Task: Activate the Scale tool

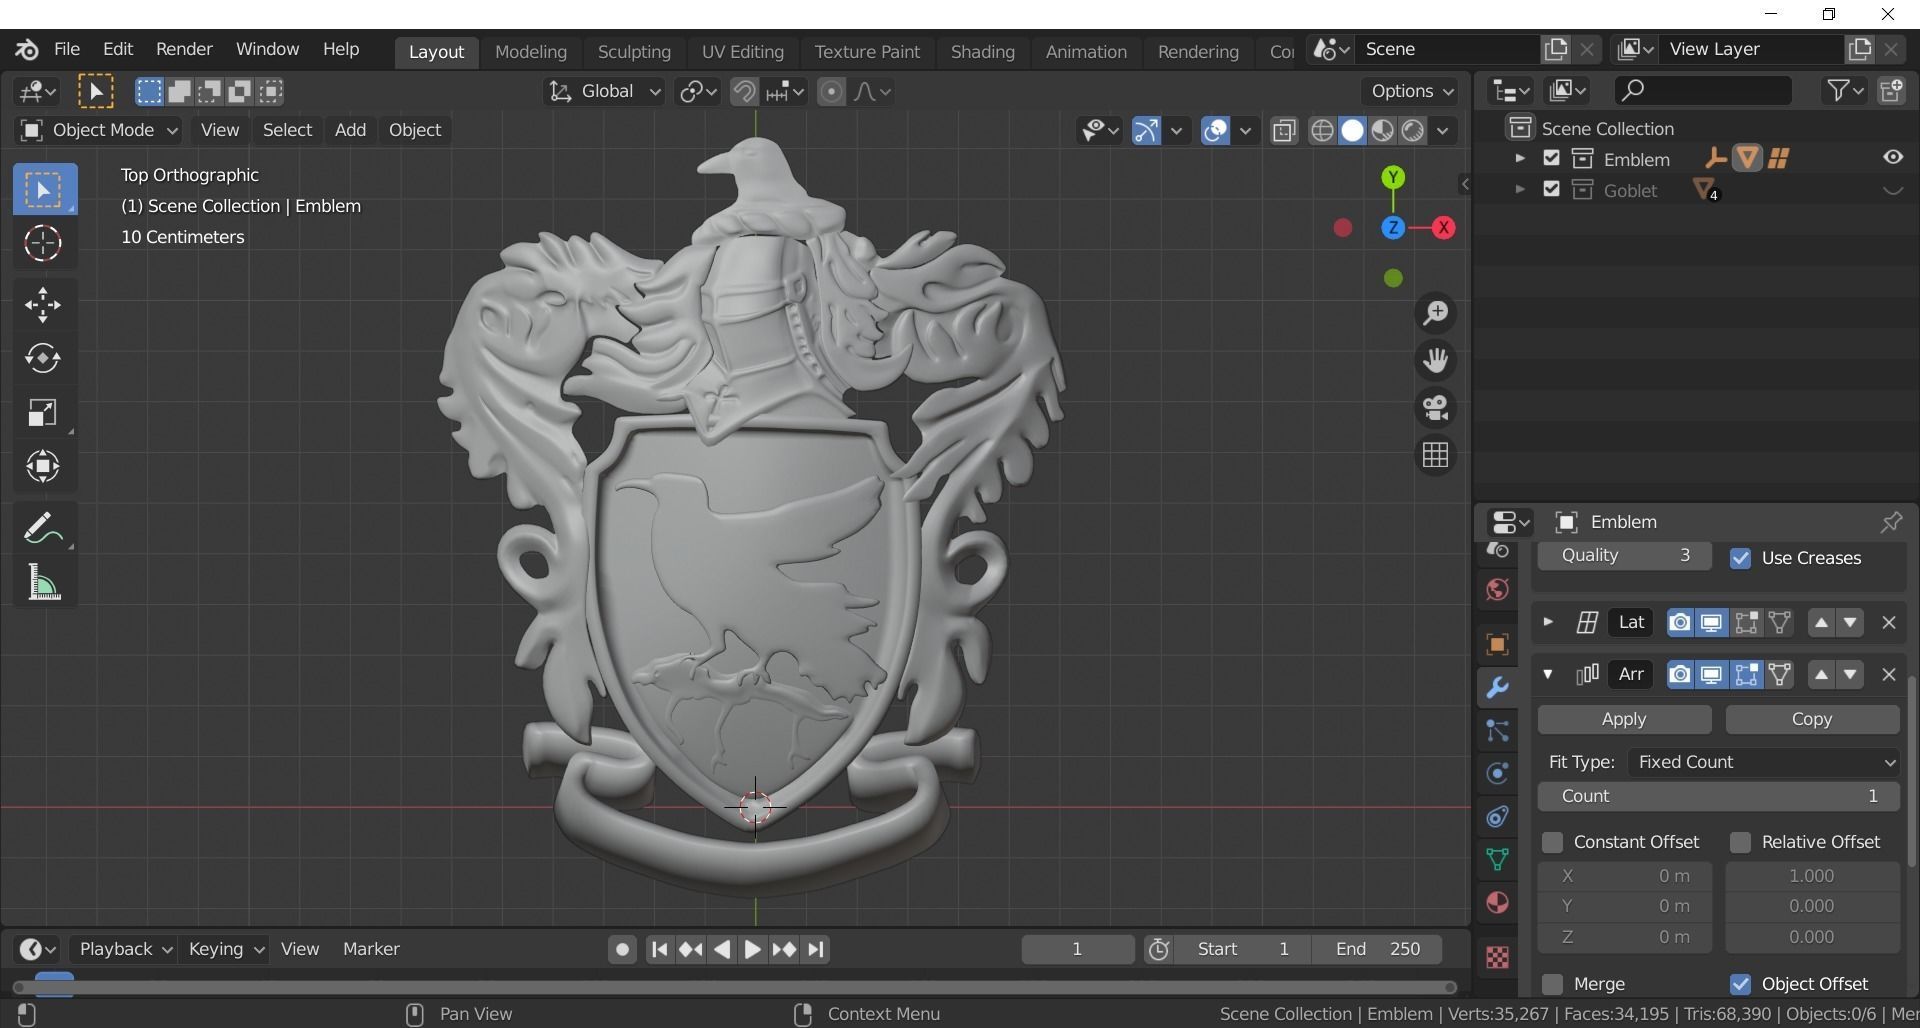Action: [x=43, y=413]
